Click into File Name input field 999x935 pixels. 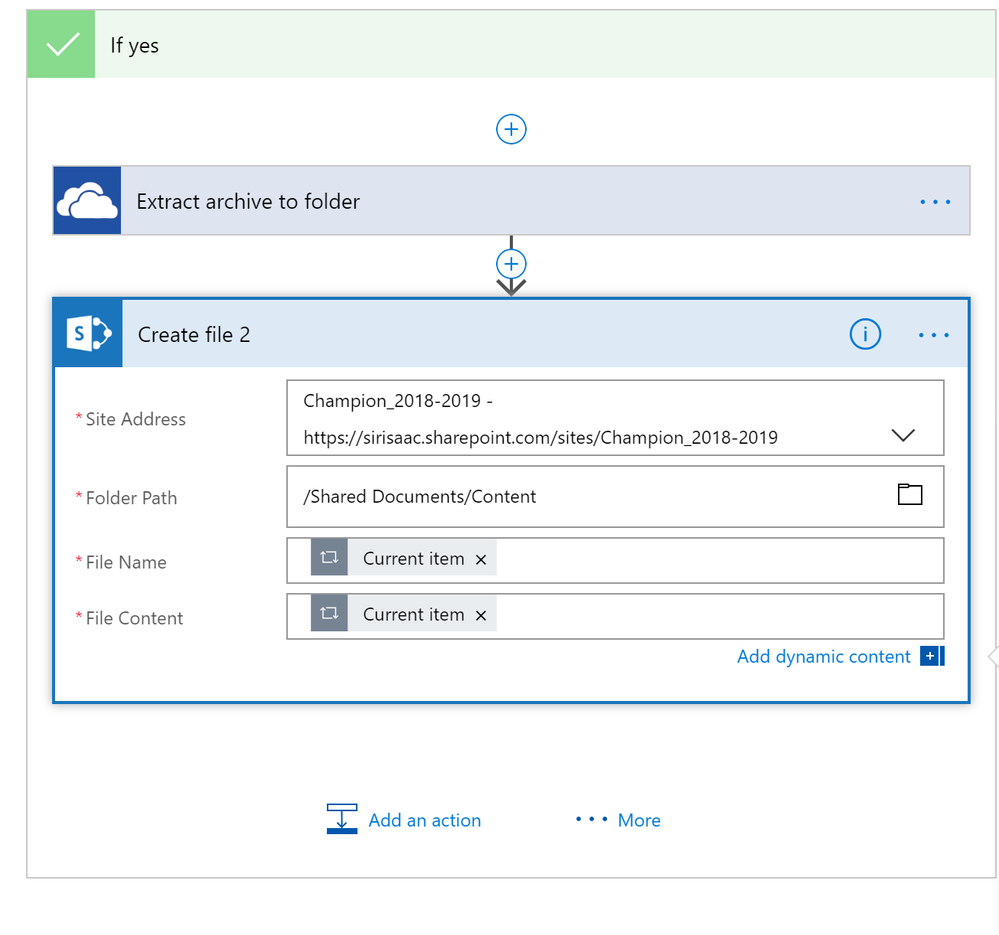click(x=615, y=560)
